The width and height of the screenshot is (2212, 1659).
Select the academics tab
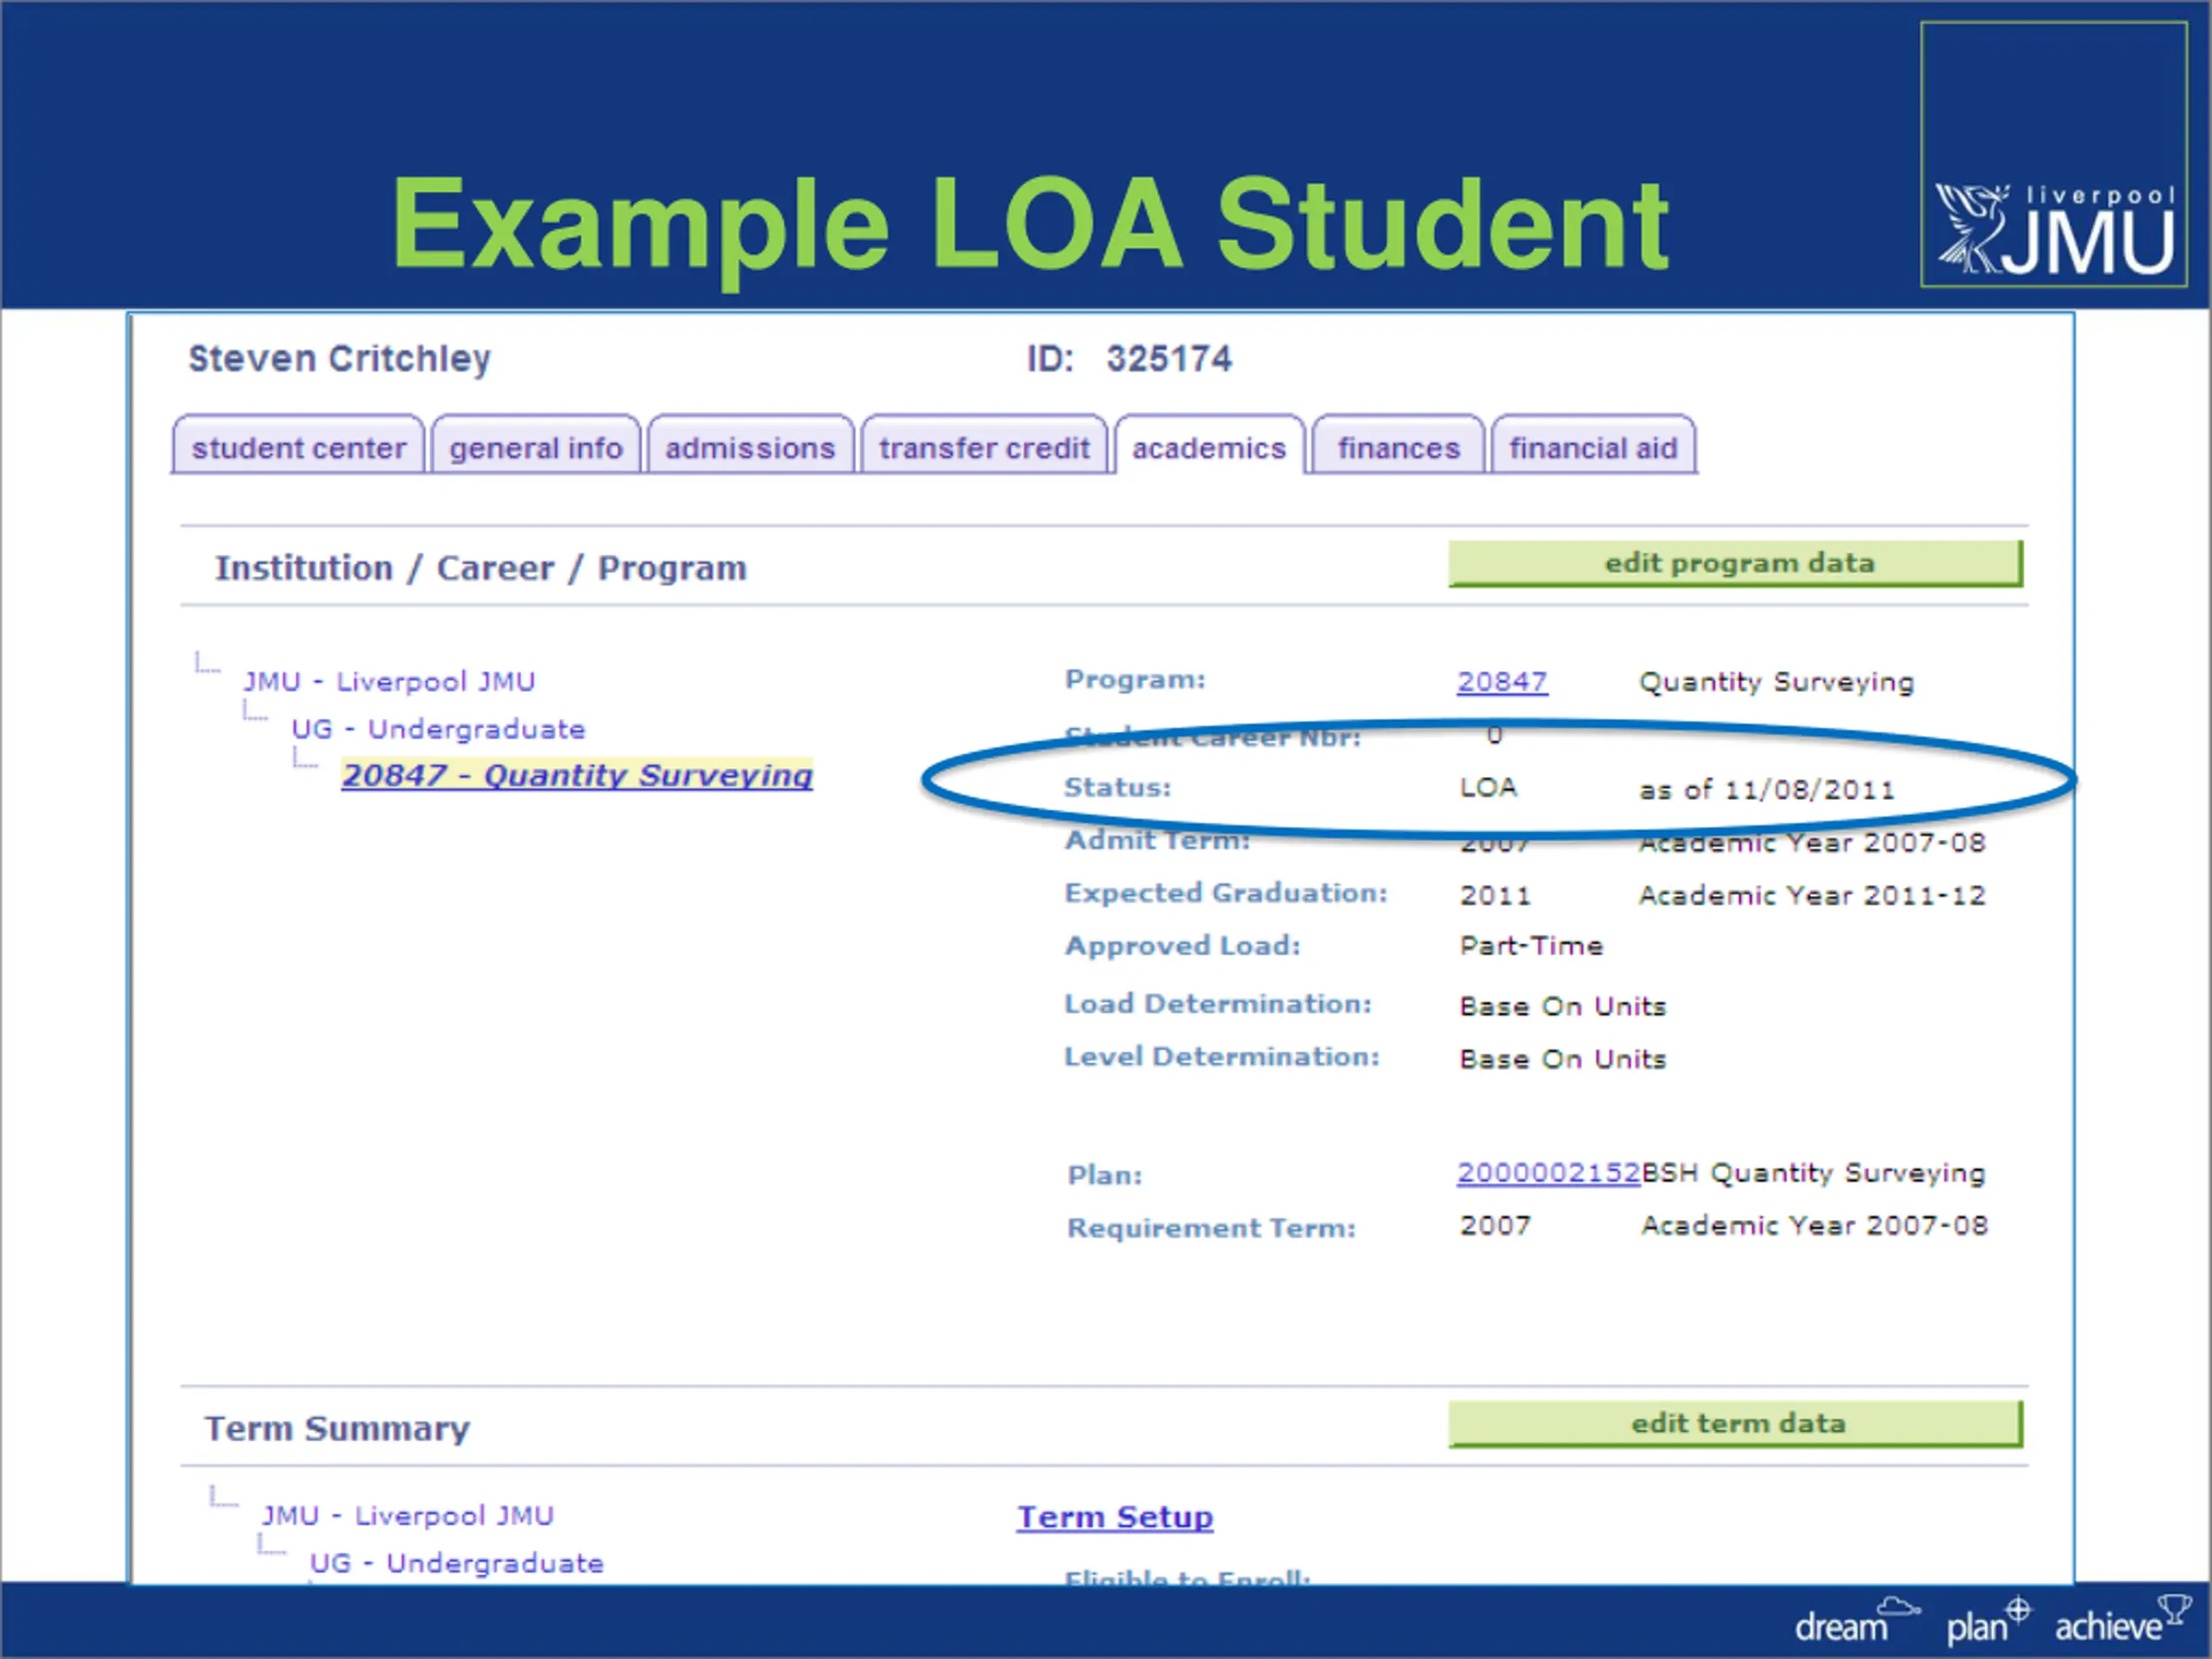pyautogui.click(x=1209, y=446)
